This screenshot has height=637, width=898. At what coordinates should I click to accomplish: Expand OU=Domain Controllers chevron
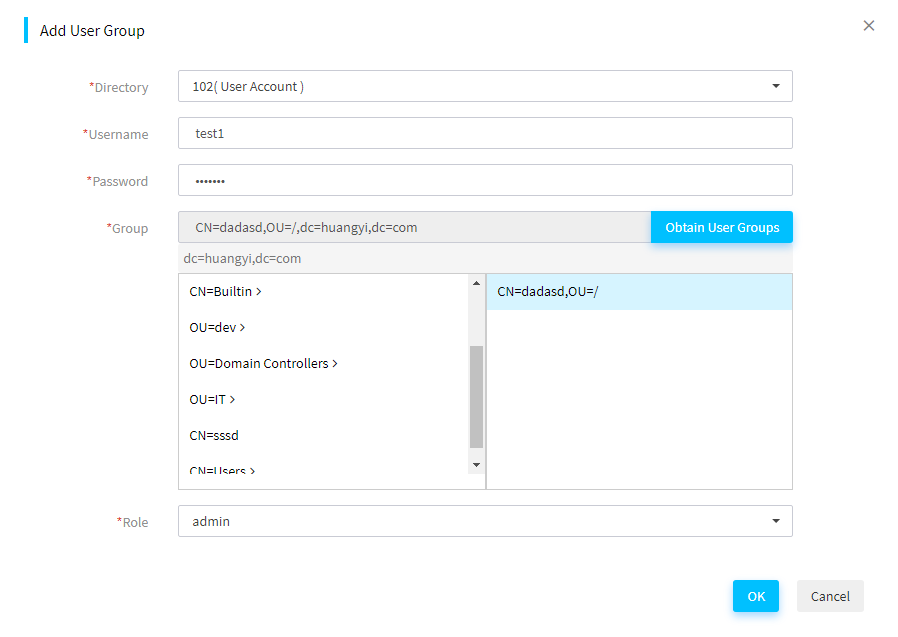coord(335,364)
